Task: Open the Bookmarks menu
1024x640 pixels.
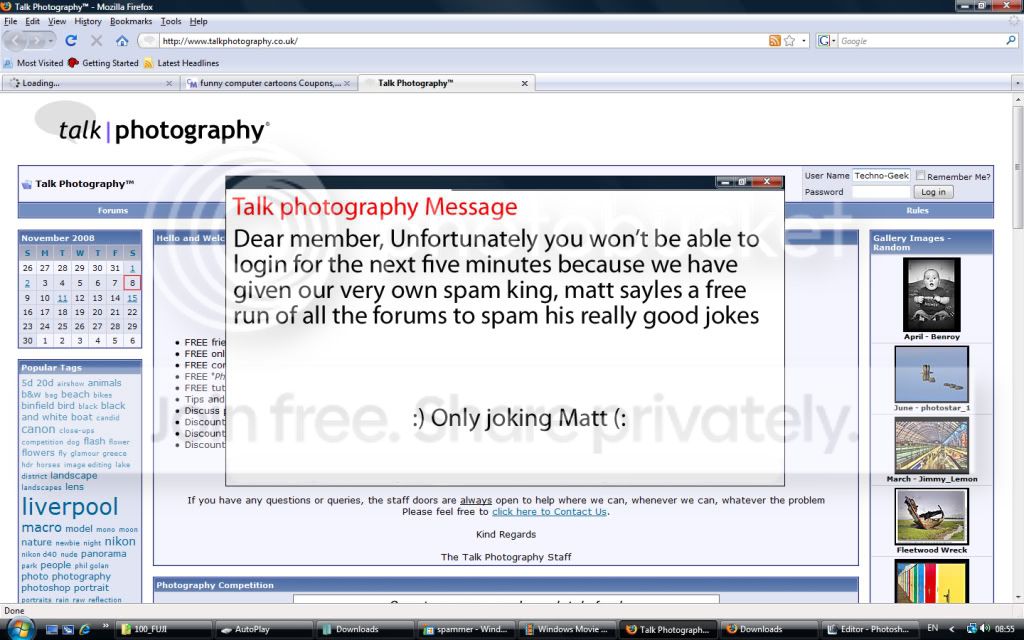Action: (131, 21)
